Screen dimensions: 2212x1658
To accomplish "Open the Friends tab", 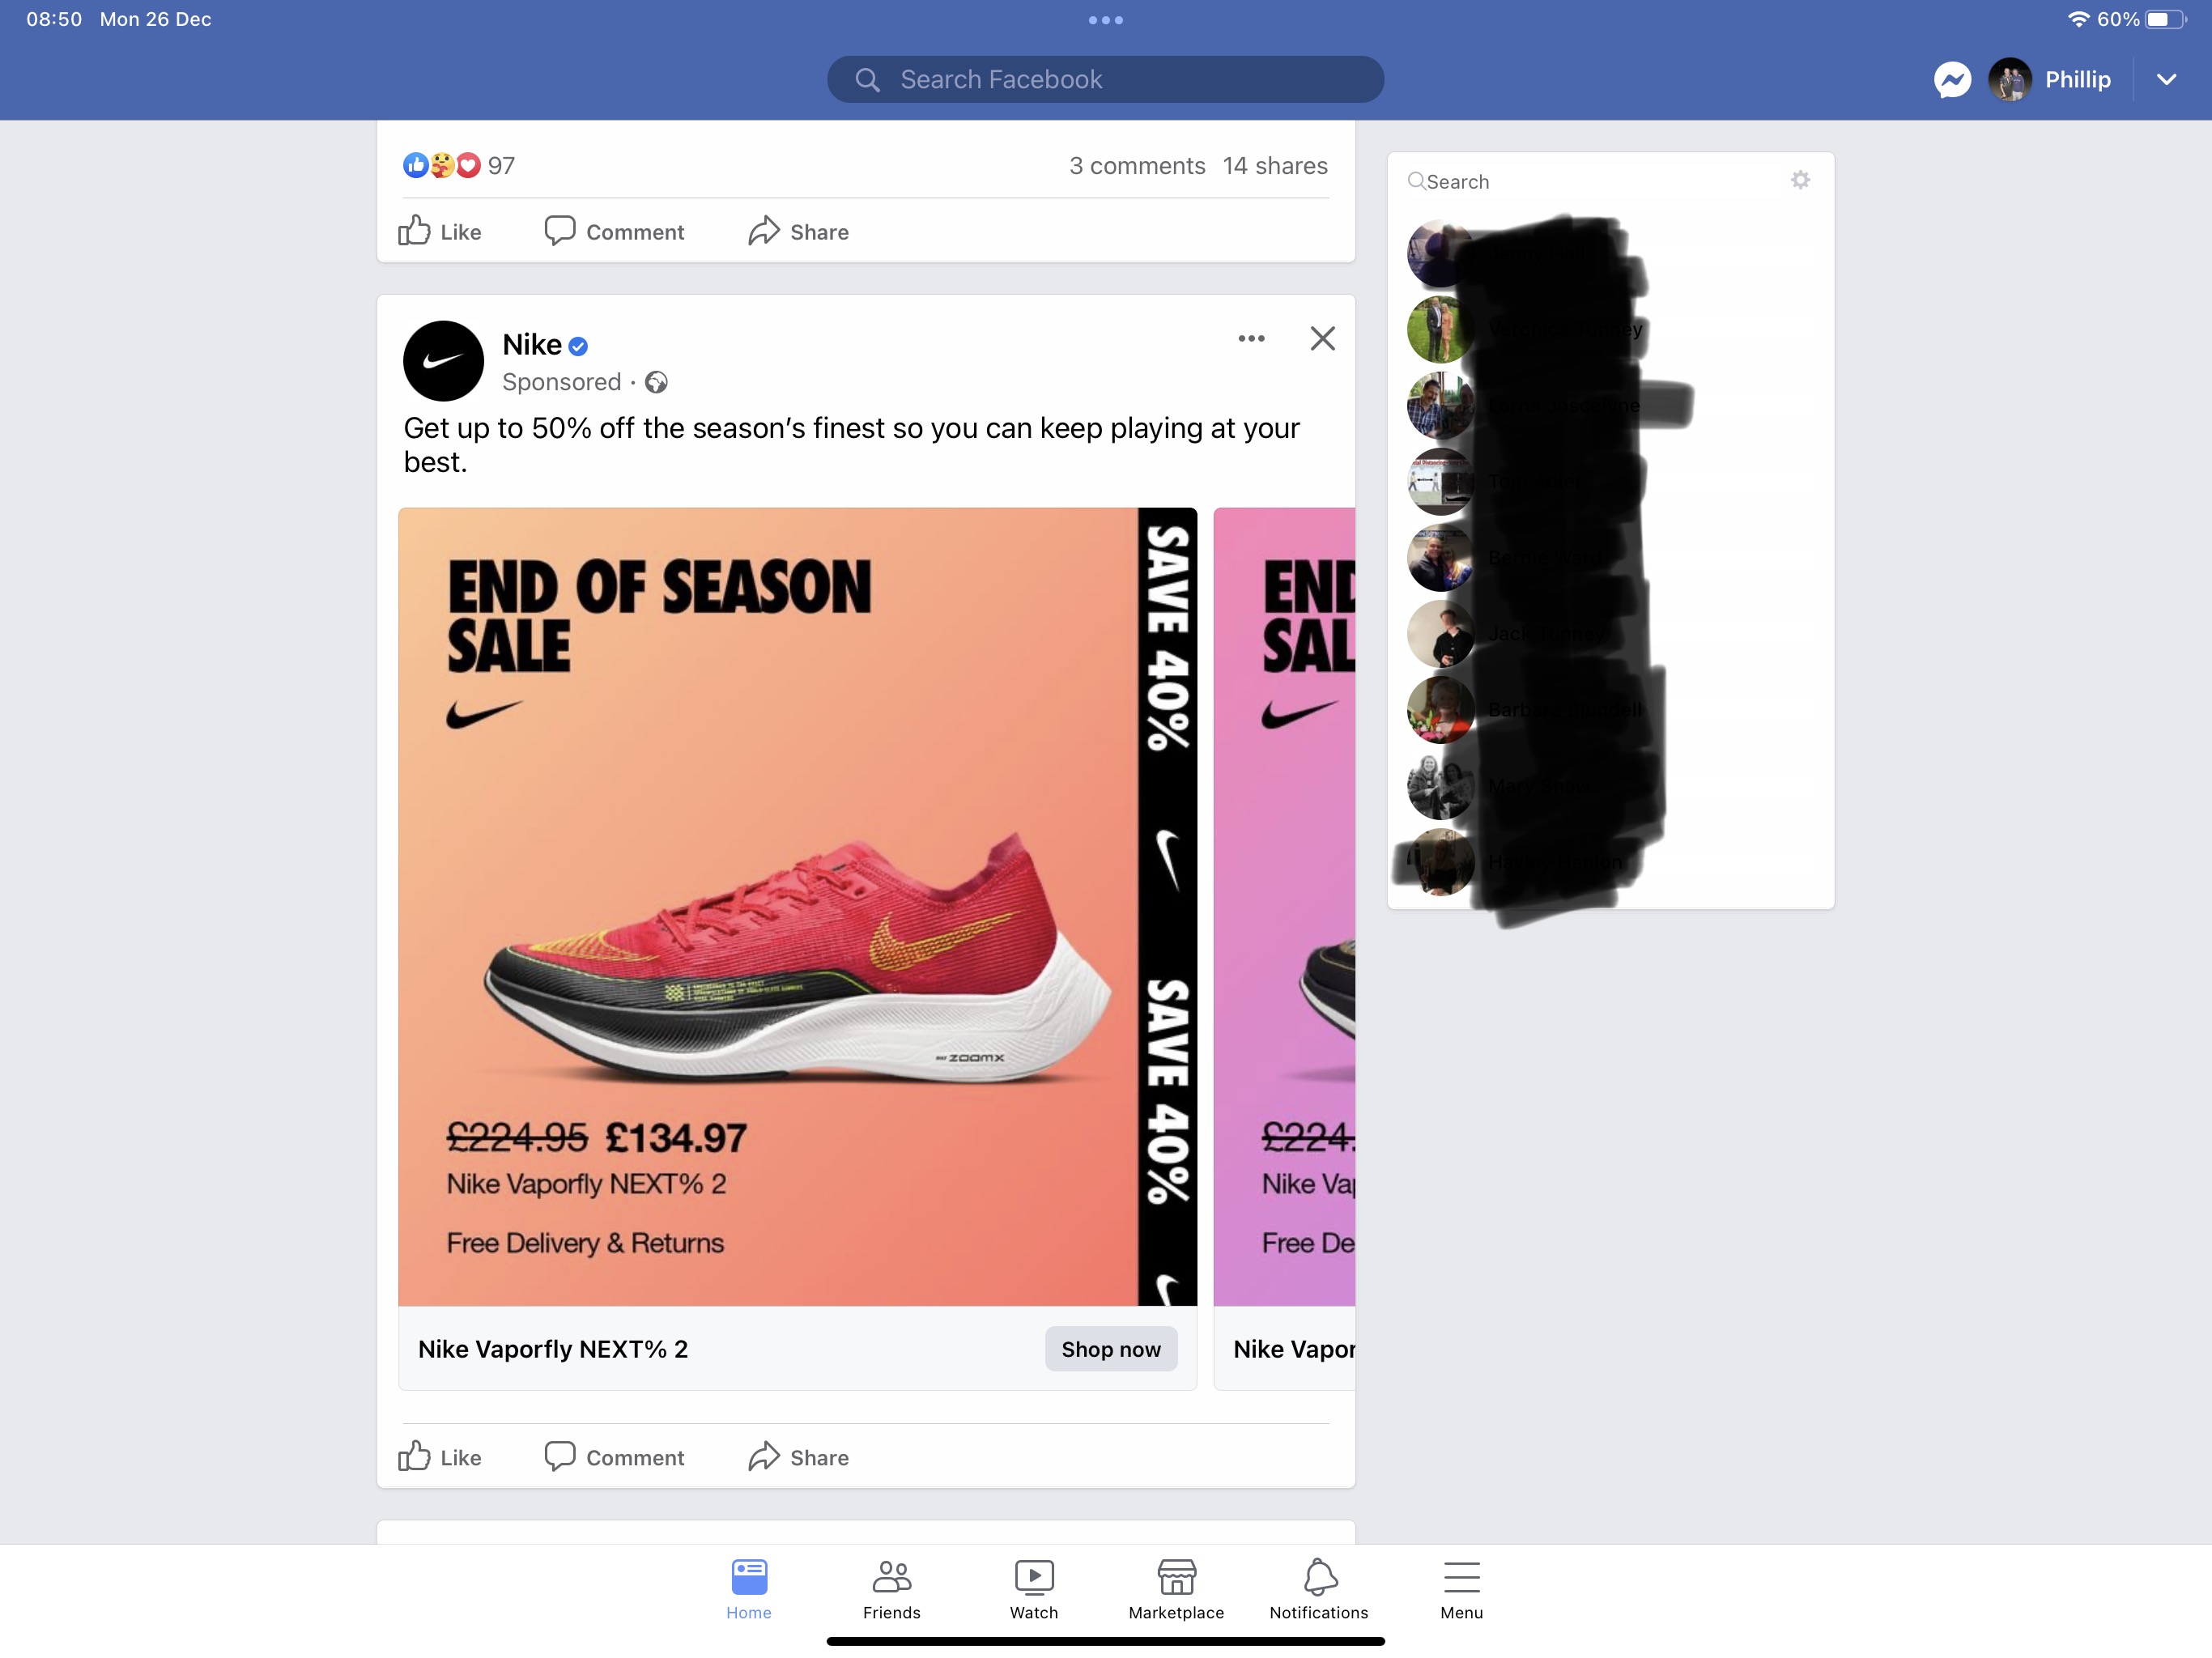I will tap(891, 1590).
